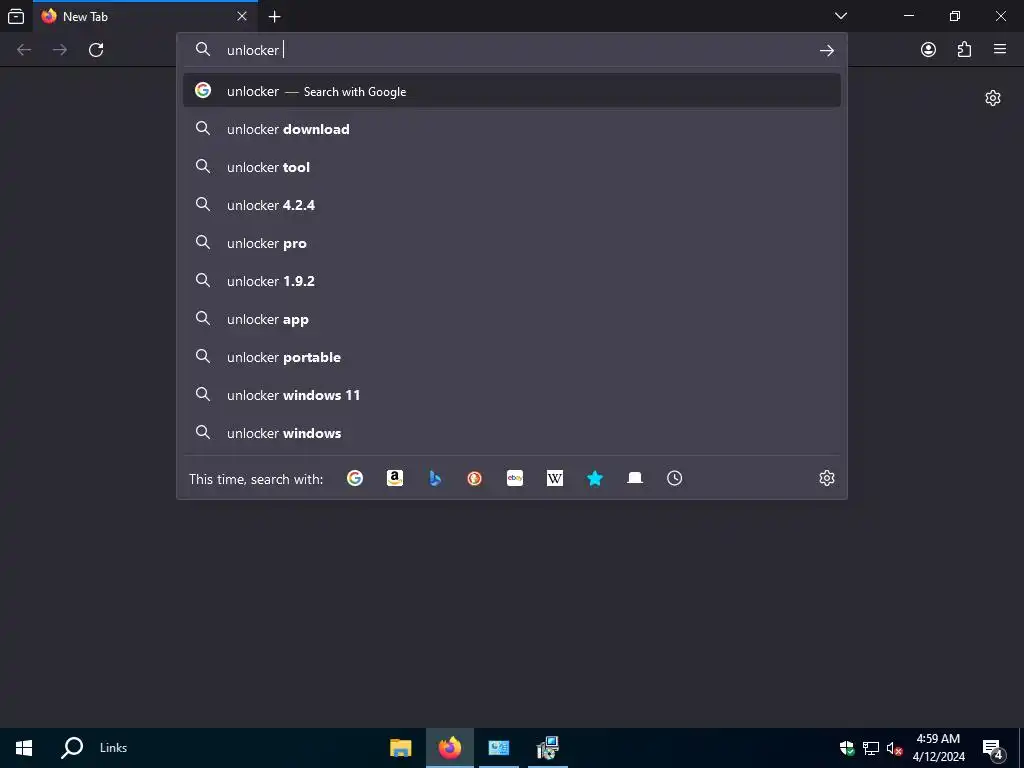
Task: Select suggestion 'unlocker windows'
Action: 512,432
